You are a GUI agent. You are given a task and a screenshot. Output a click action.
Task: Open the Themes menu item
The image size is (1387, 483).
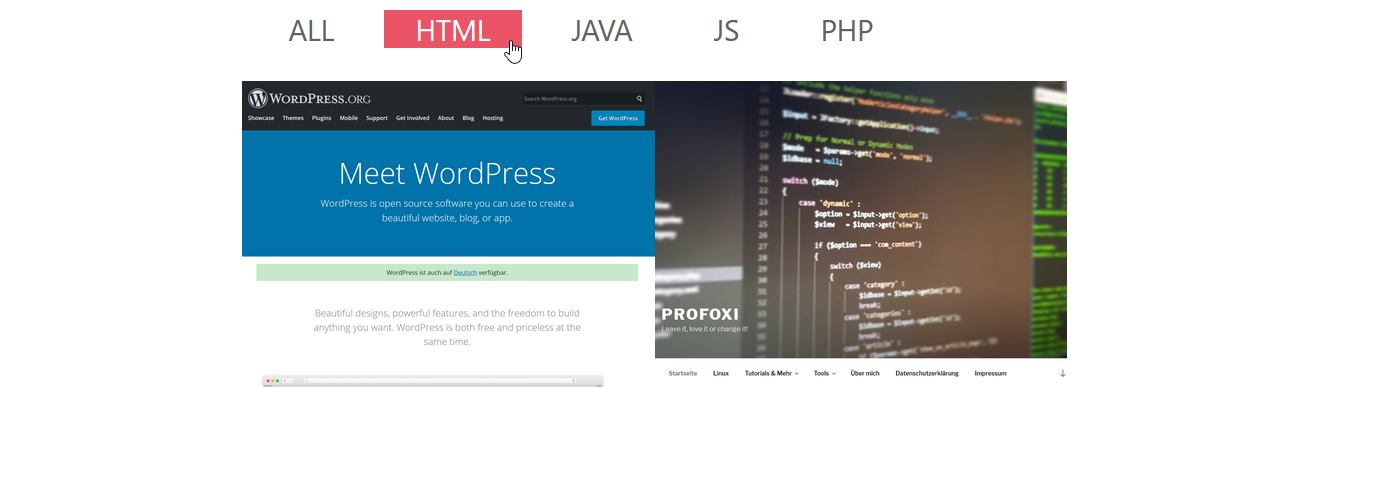pos(293,118)
